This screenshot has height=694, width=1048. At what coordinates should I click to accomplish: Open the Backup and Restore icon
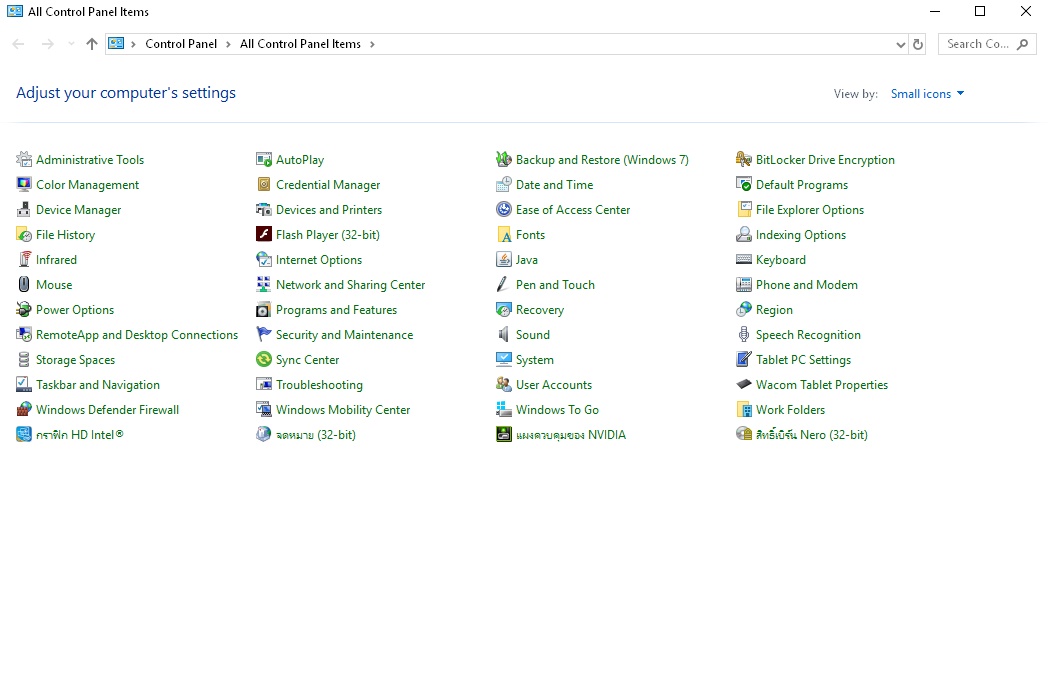tap(504, 159)
